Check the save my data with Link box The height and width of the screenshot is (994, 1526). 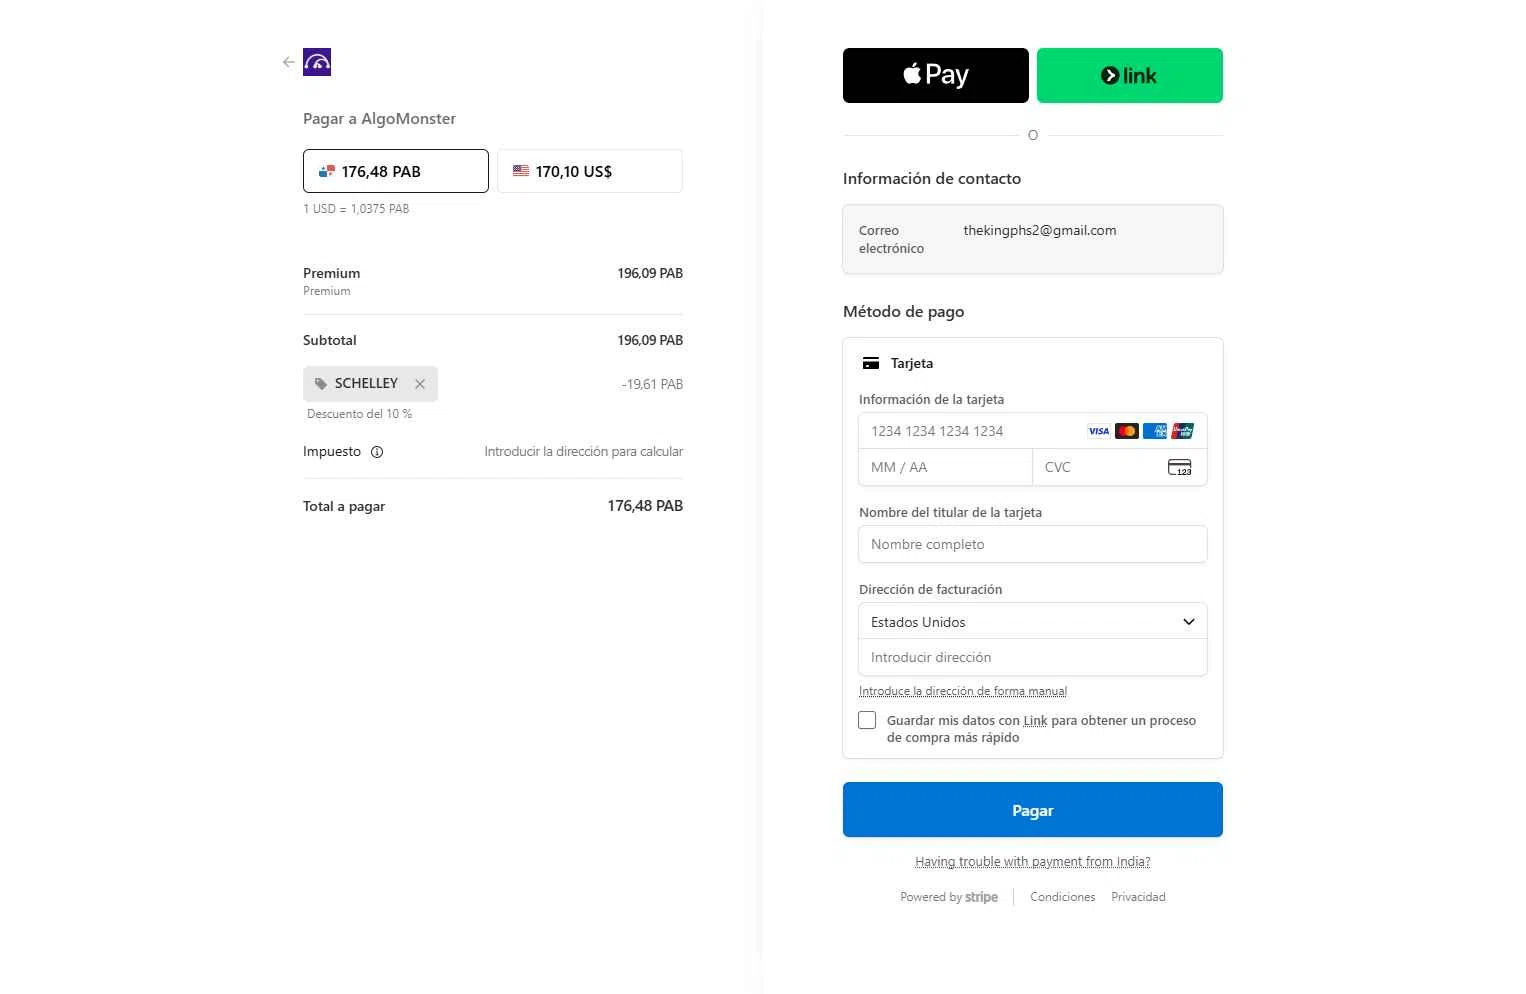867,720
